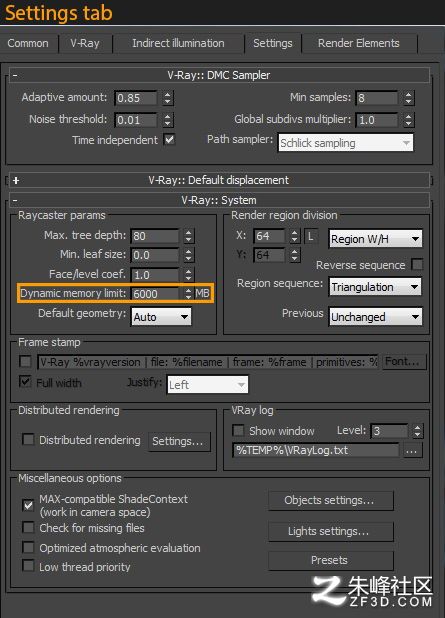Click the frame stamp text field
The image size is (445, 618).
pyautogui.click(x=208, y=362)
